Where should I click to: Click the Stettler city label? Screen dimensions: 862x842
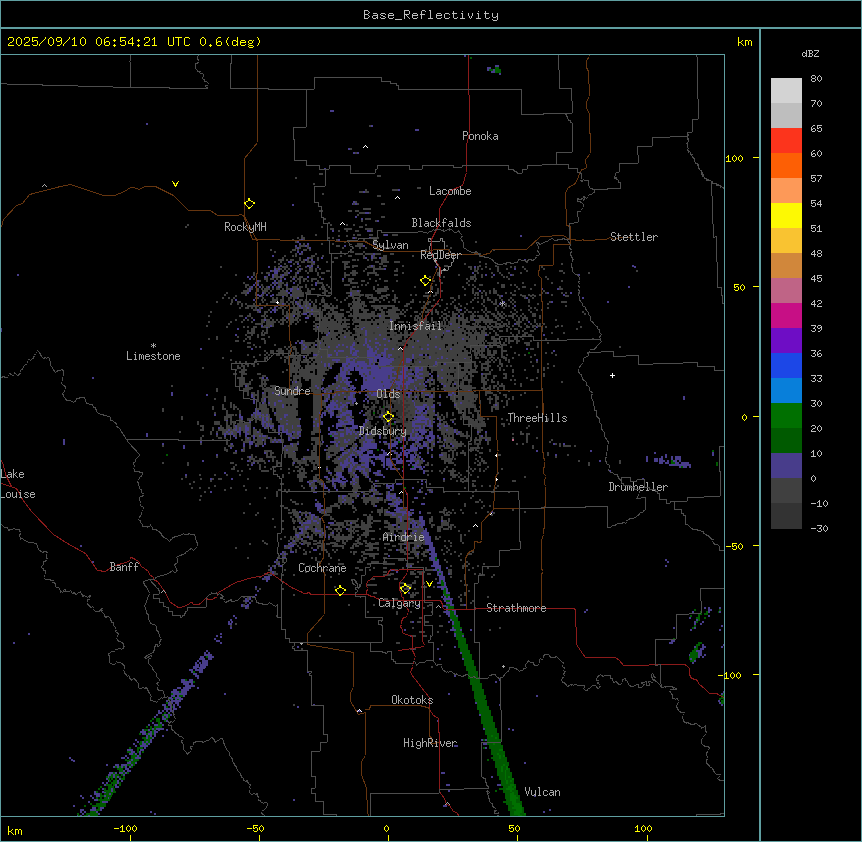tap(634, 237)
